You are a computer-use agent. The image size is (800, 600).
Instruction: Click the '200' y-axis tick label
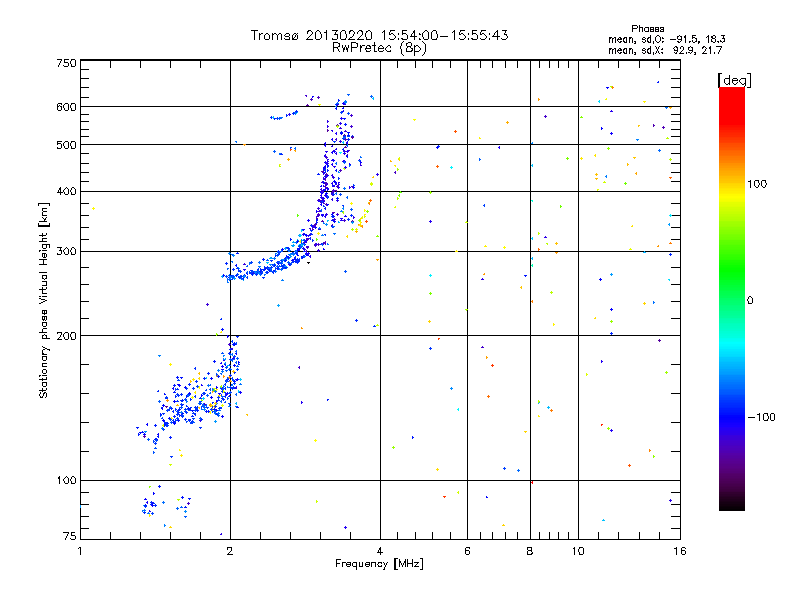pyautogui.click(x=66, y=336)
